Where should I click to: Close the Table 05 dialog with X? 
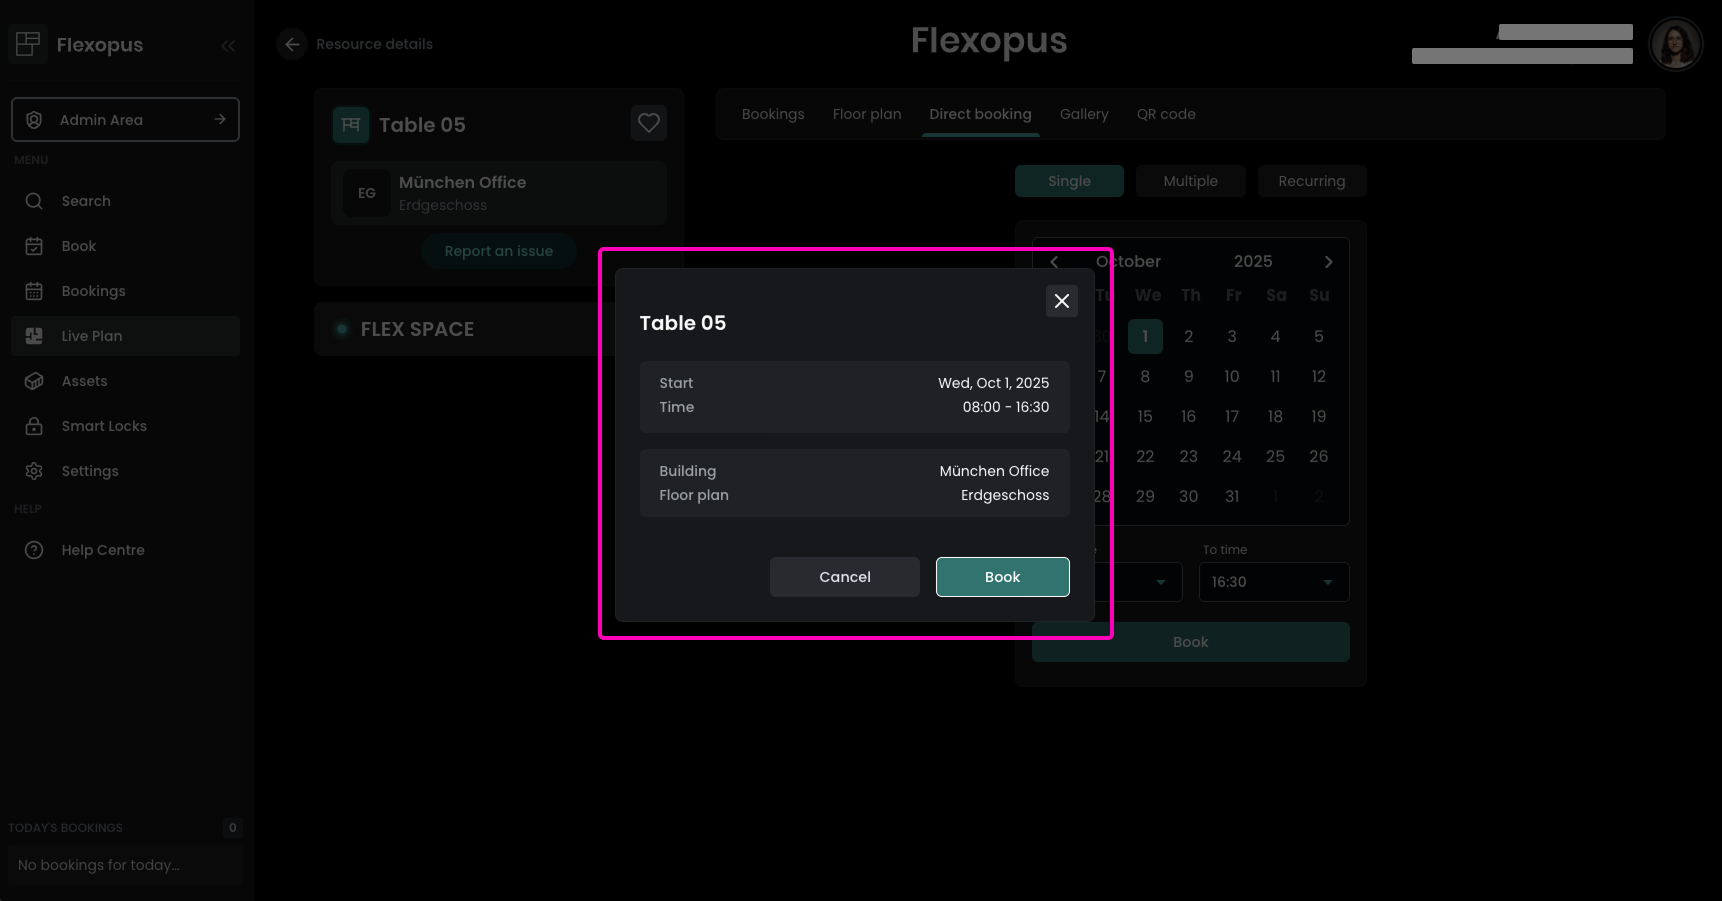[x=1061, y=301]
